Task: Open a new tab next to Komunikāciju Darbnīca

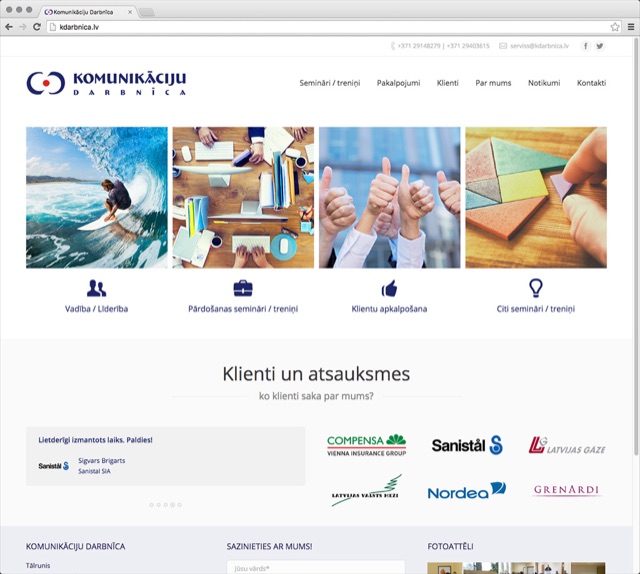Action: tap(147, 12)
